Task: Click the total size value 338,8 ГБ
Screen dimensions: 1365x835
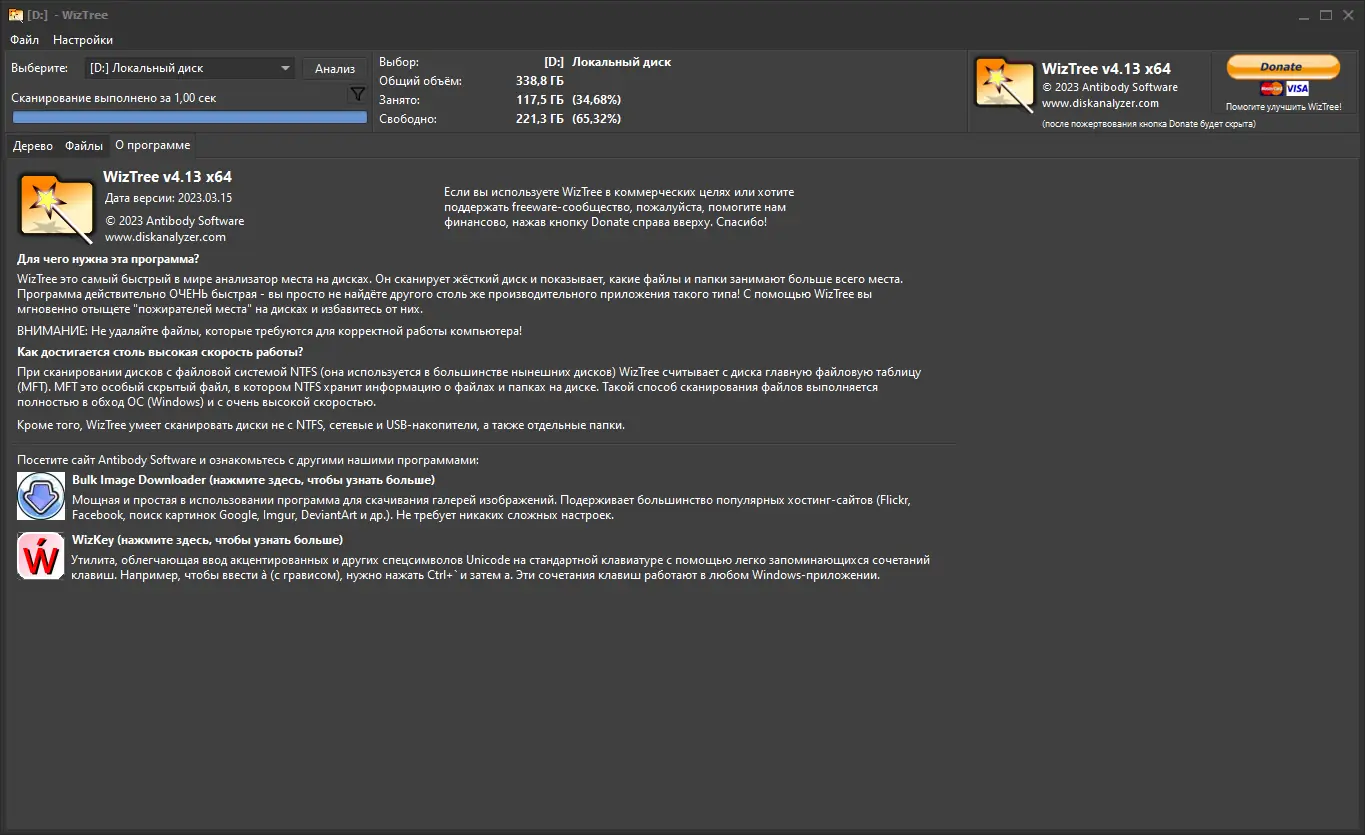Action: (540, 81)
